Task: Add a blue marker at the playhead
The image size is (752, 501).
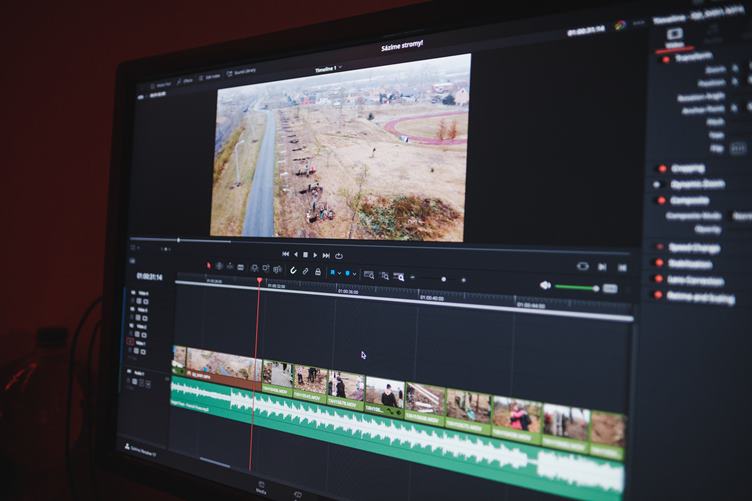Action: [x=348, y=274]
